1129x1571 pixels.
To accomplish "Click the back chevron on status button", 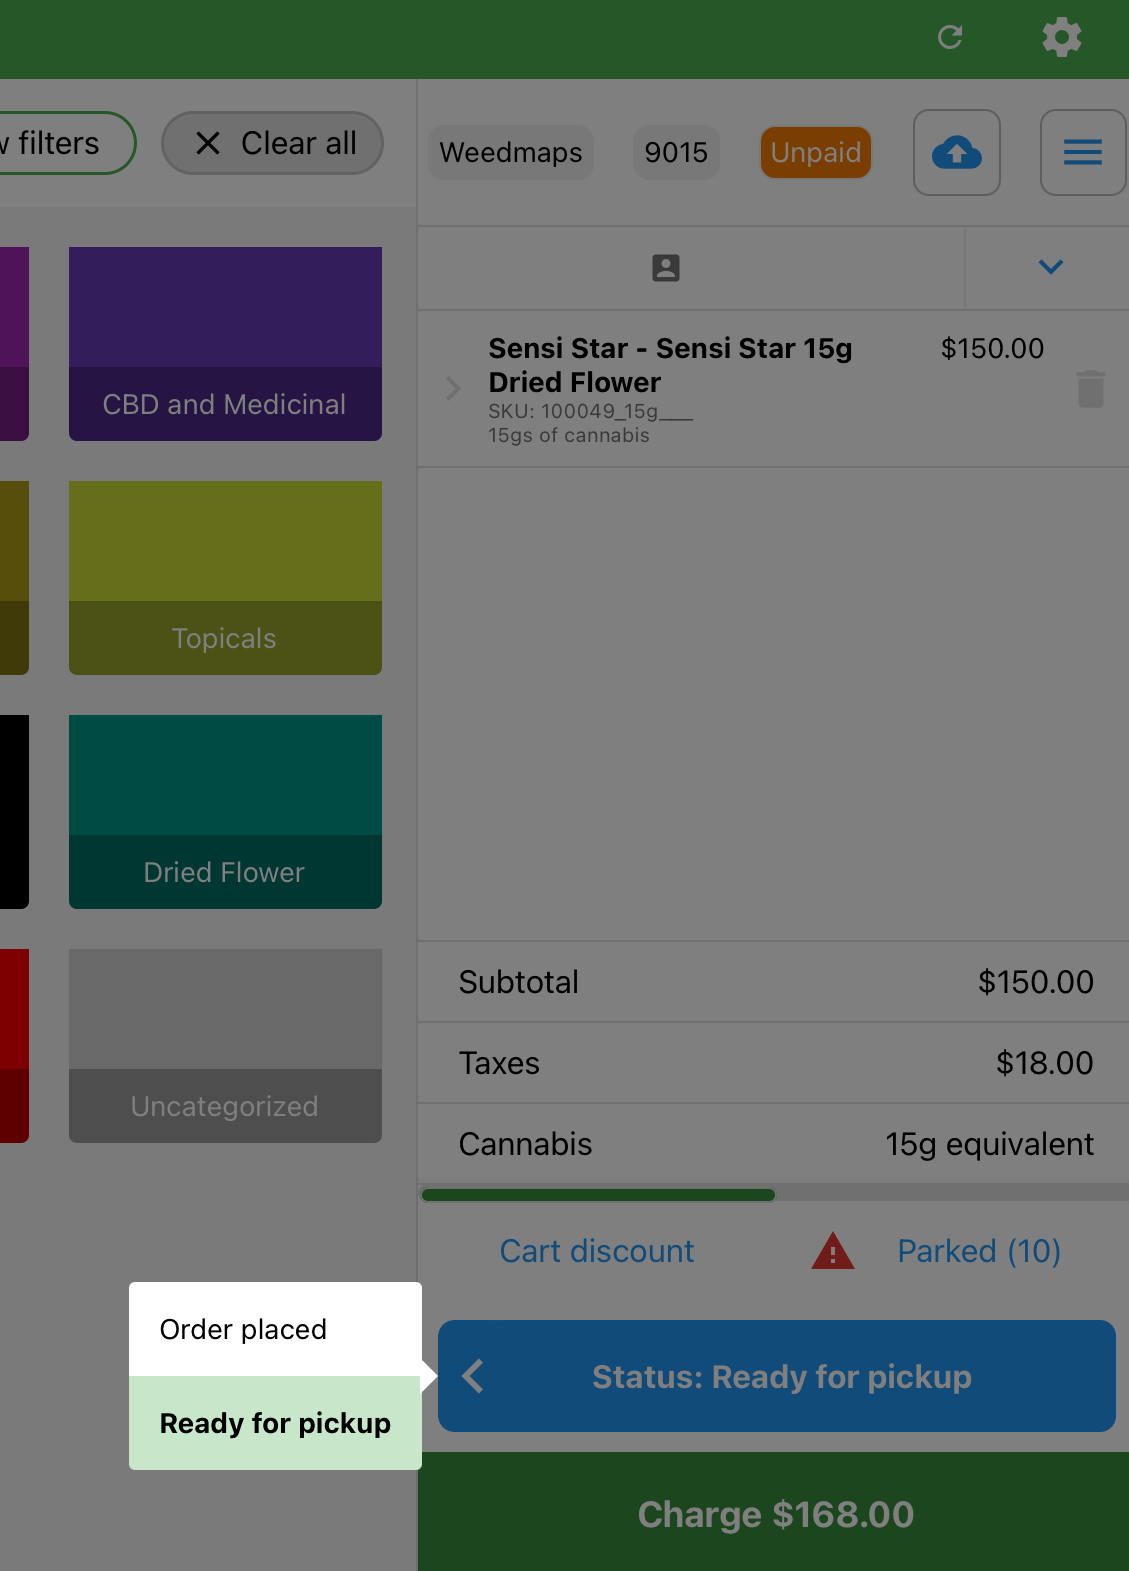I will 474,1376.
